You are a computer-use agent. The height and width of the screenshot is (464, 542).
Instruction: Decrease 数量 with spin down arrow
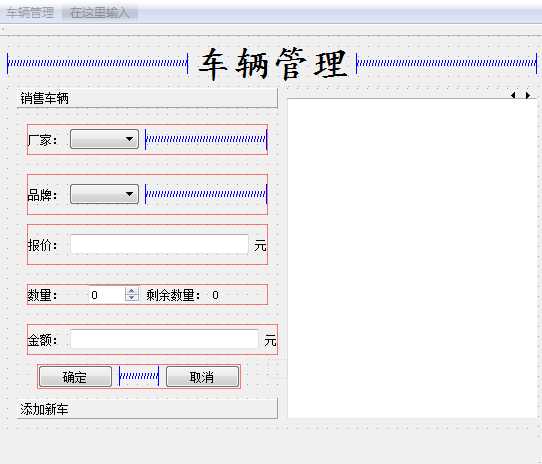pos(131,298)
